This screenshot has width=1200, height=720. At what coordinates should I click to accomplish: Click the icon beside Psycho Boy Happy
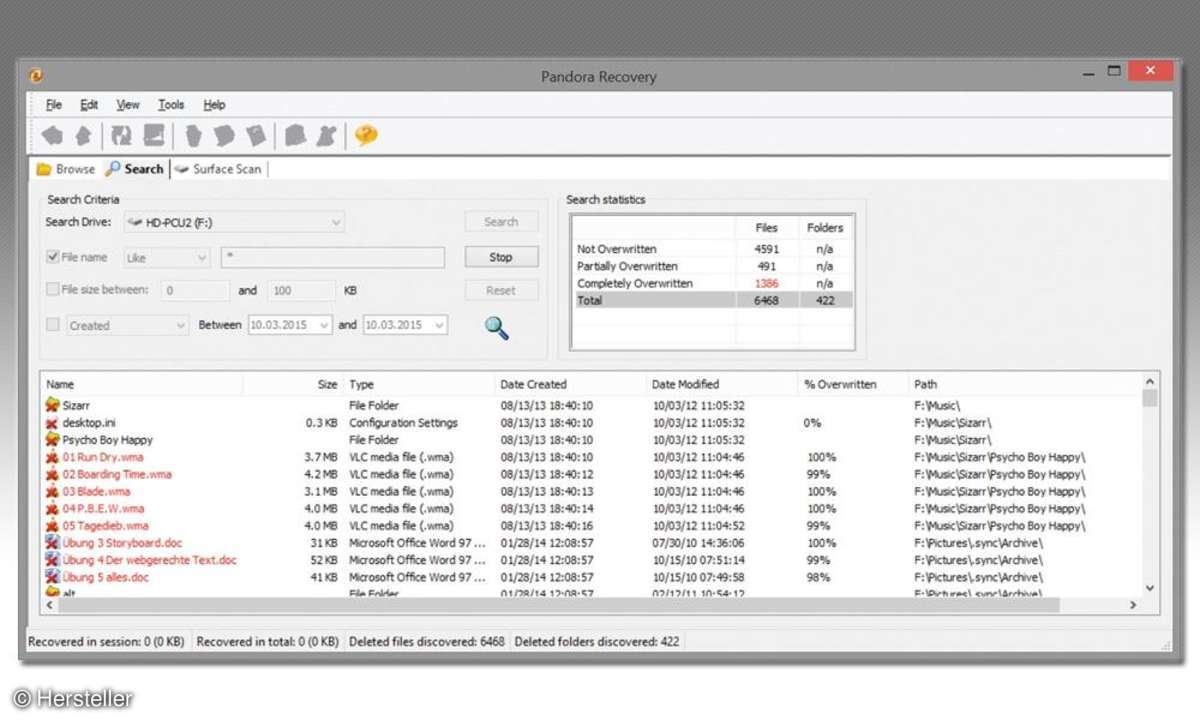pyautogui.click(x=53, y=440)
